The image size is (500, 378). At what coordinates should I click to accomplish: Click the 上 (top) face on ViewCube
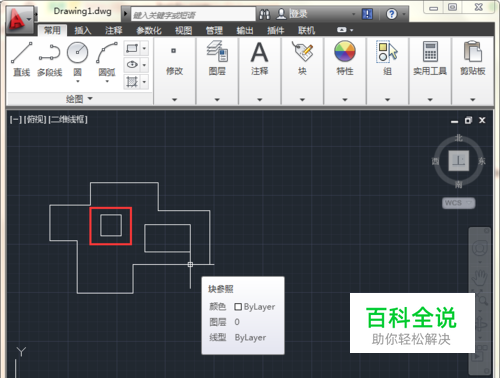(x=459, y=161)
